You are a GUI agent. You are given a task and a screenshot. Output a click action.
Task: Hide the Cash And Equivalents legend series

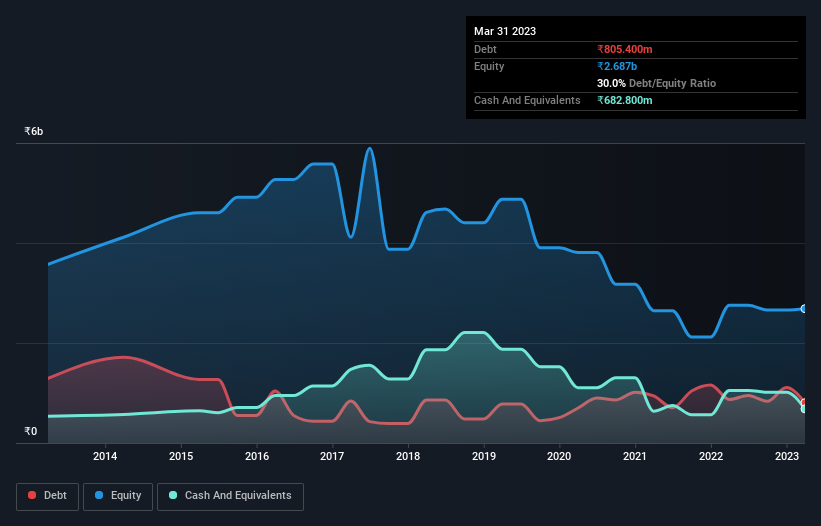tap(230, 495)
